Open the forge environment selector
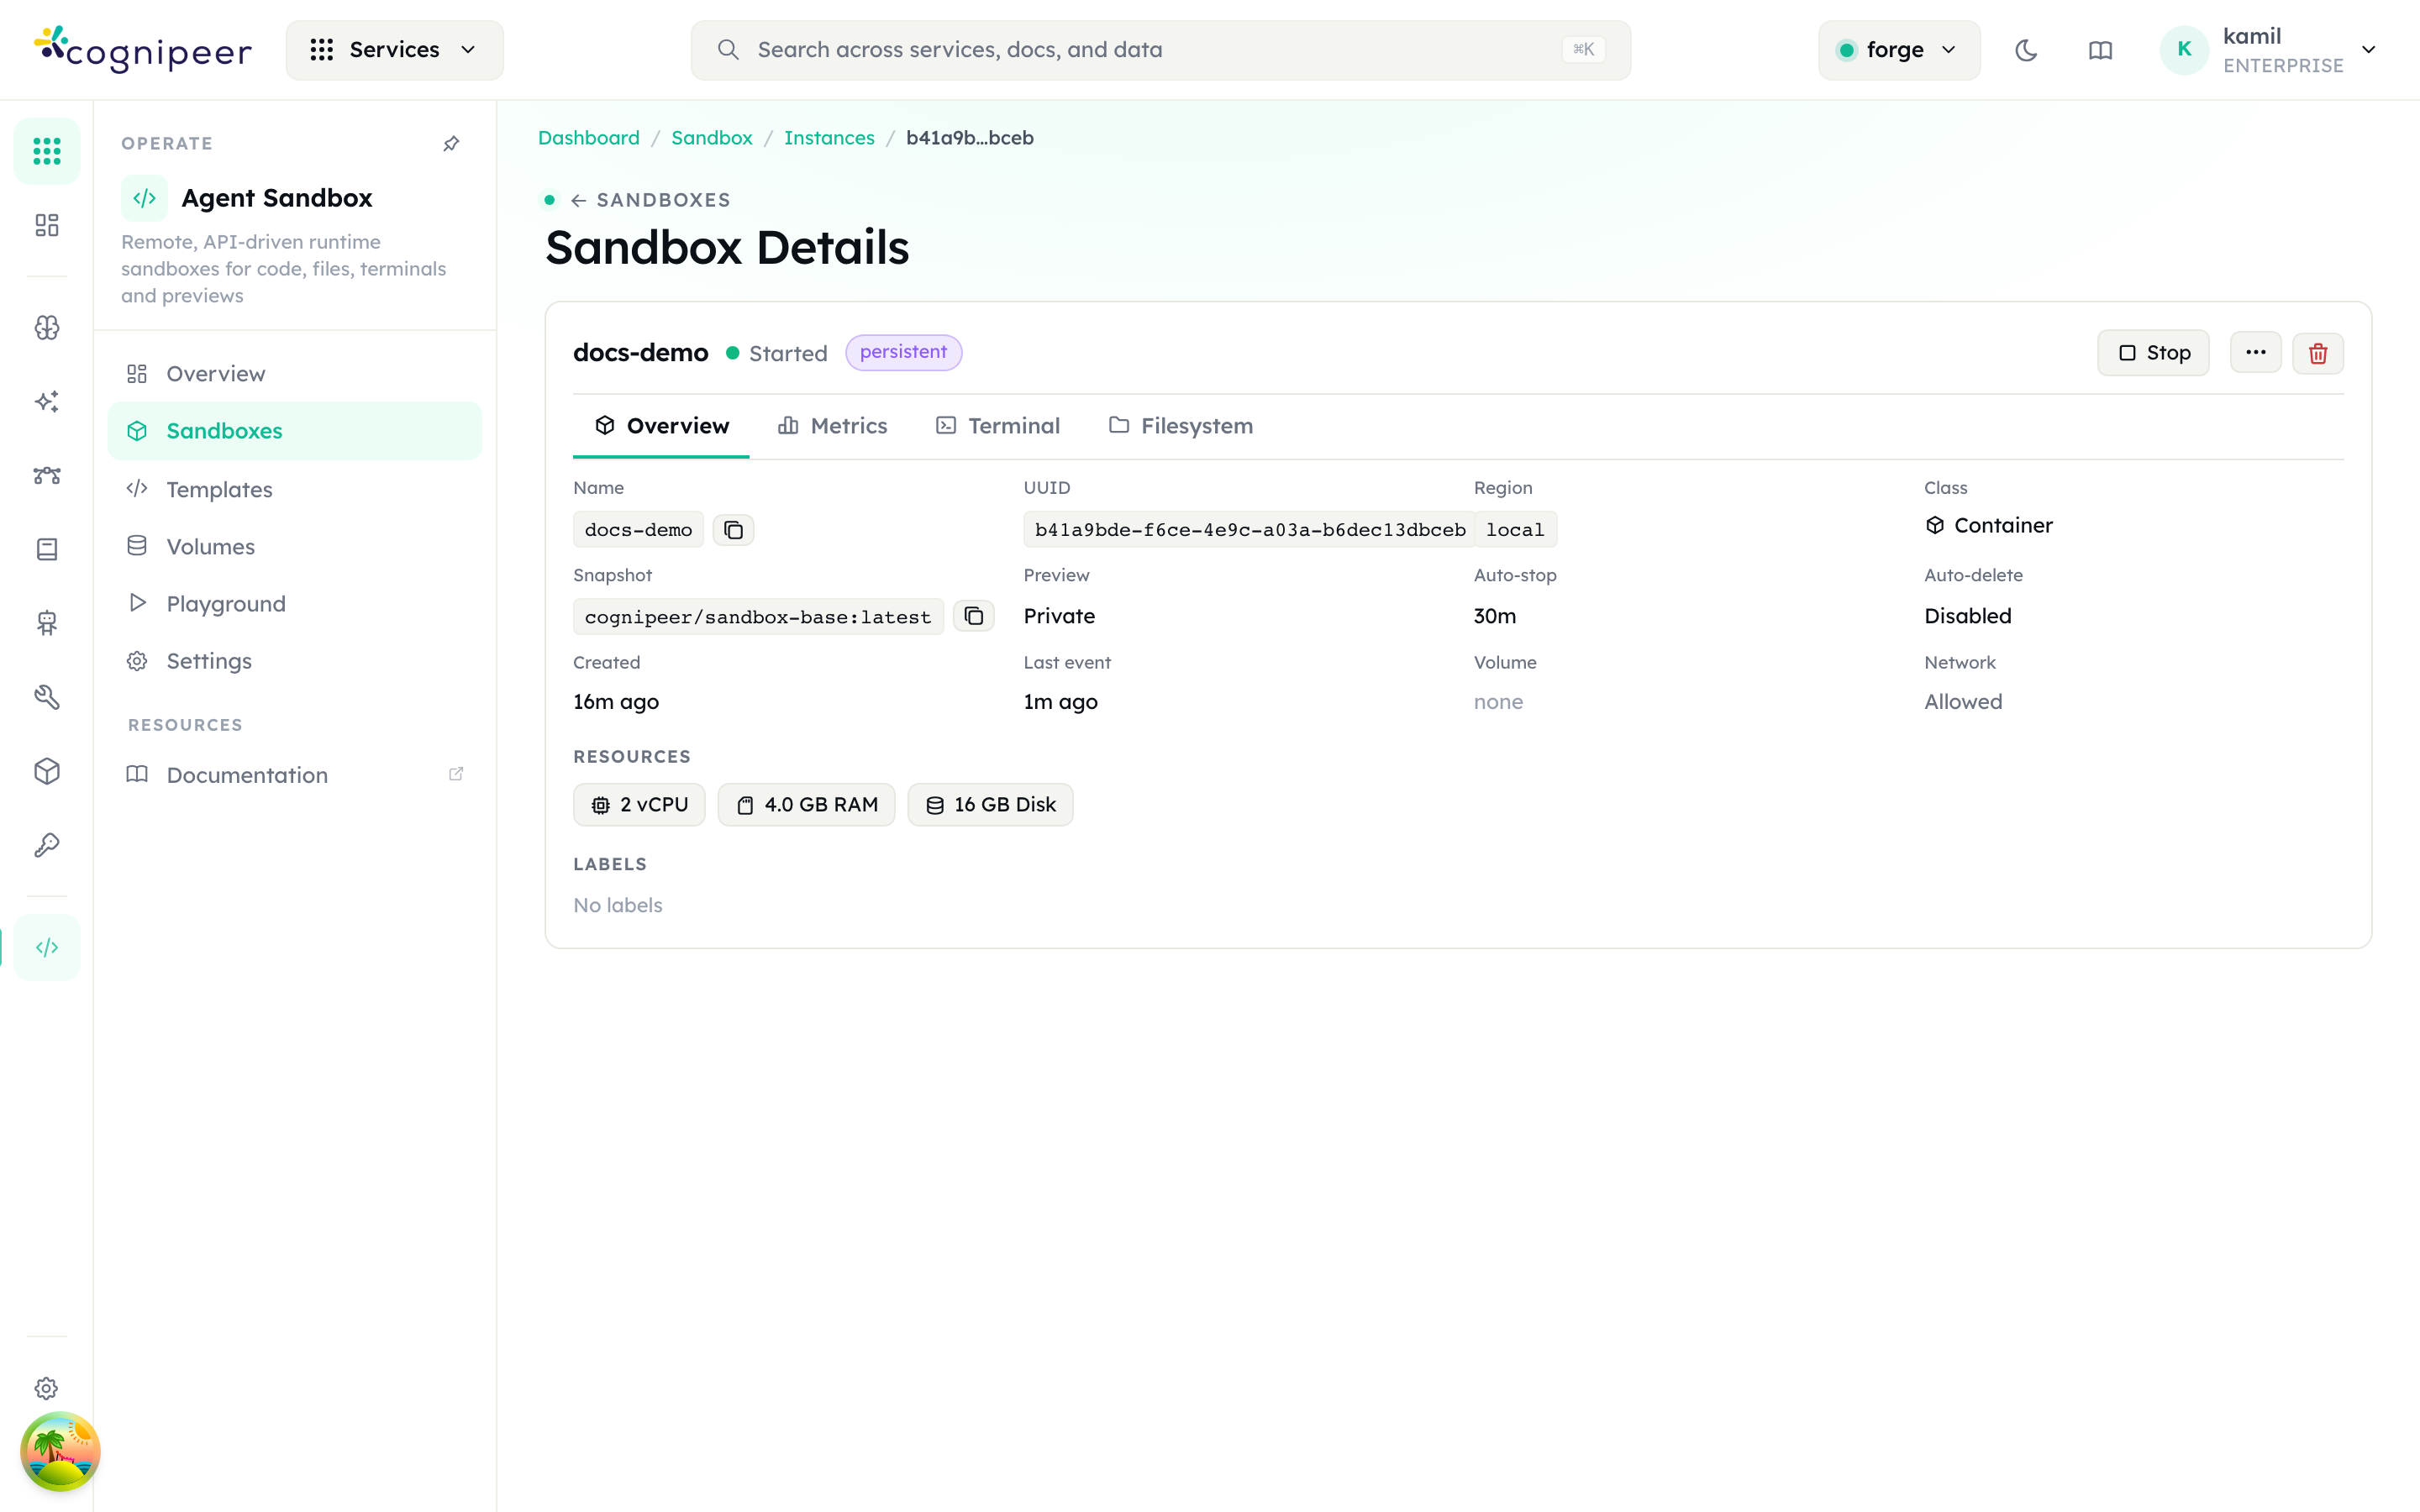 coord(1899,50)
